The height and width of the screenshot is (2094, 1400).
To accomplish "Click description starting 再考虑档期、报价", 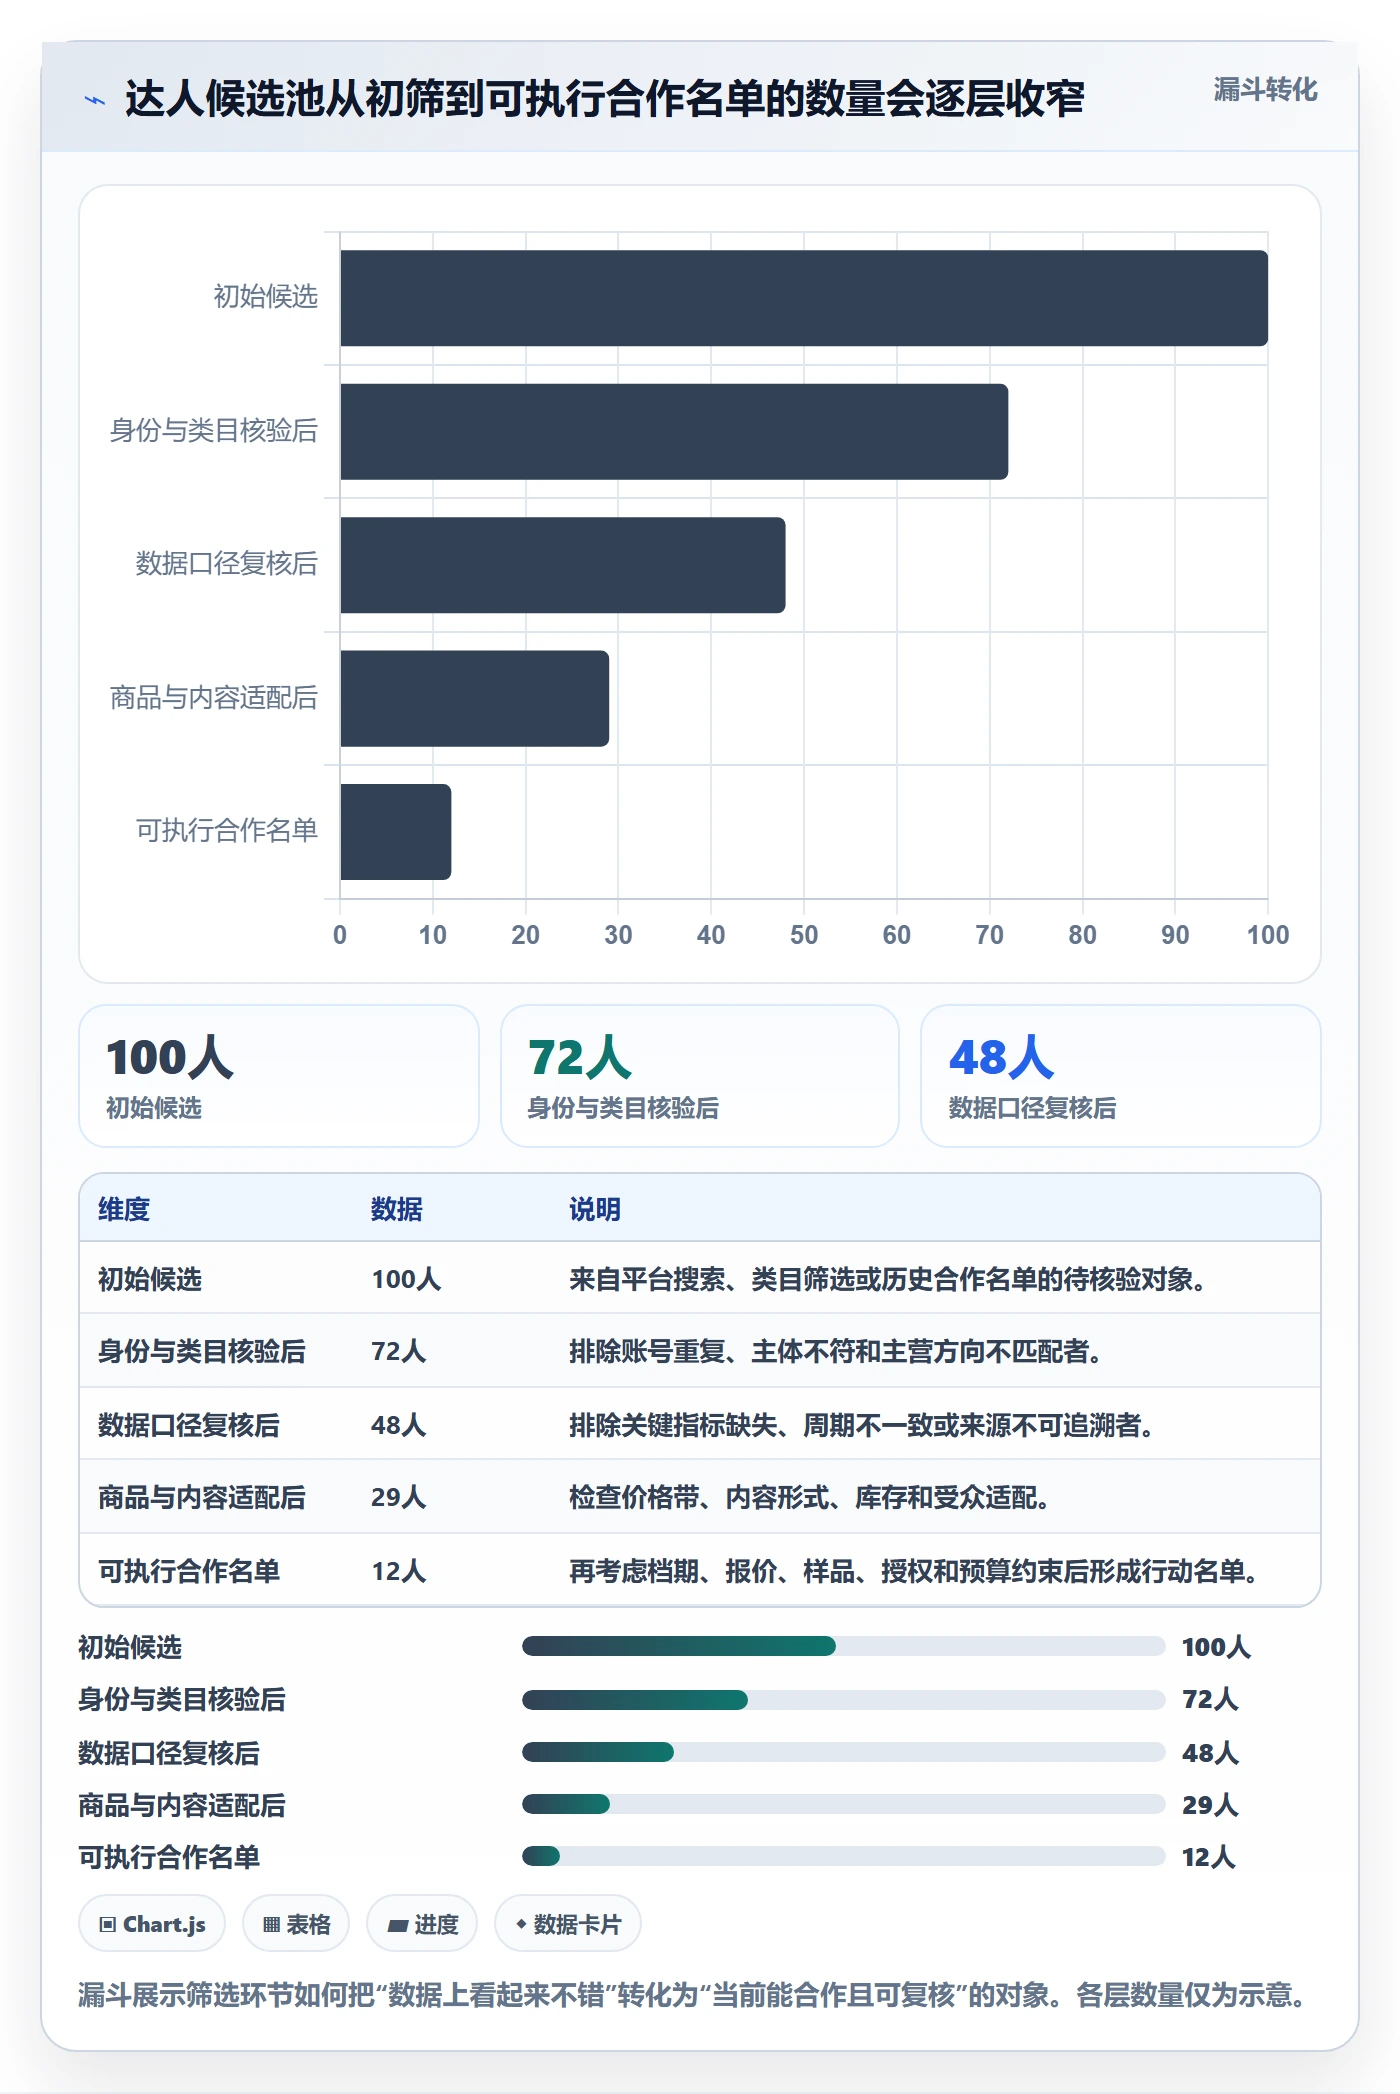I will click(x=914, y=1571).
